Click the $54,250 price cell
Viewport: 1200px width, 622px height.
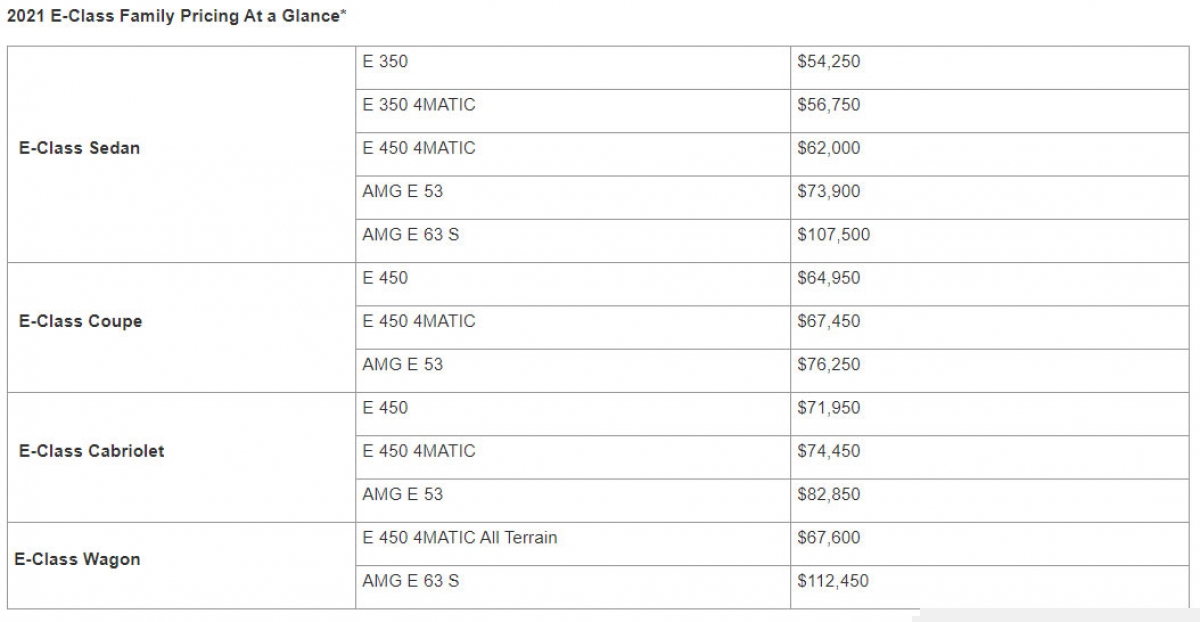coord(828,62)
